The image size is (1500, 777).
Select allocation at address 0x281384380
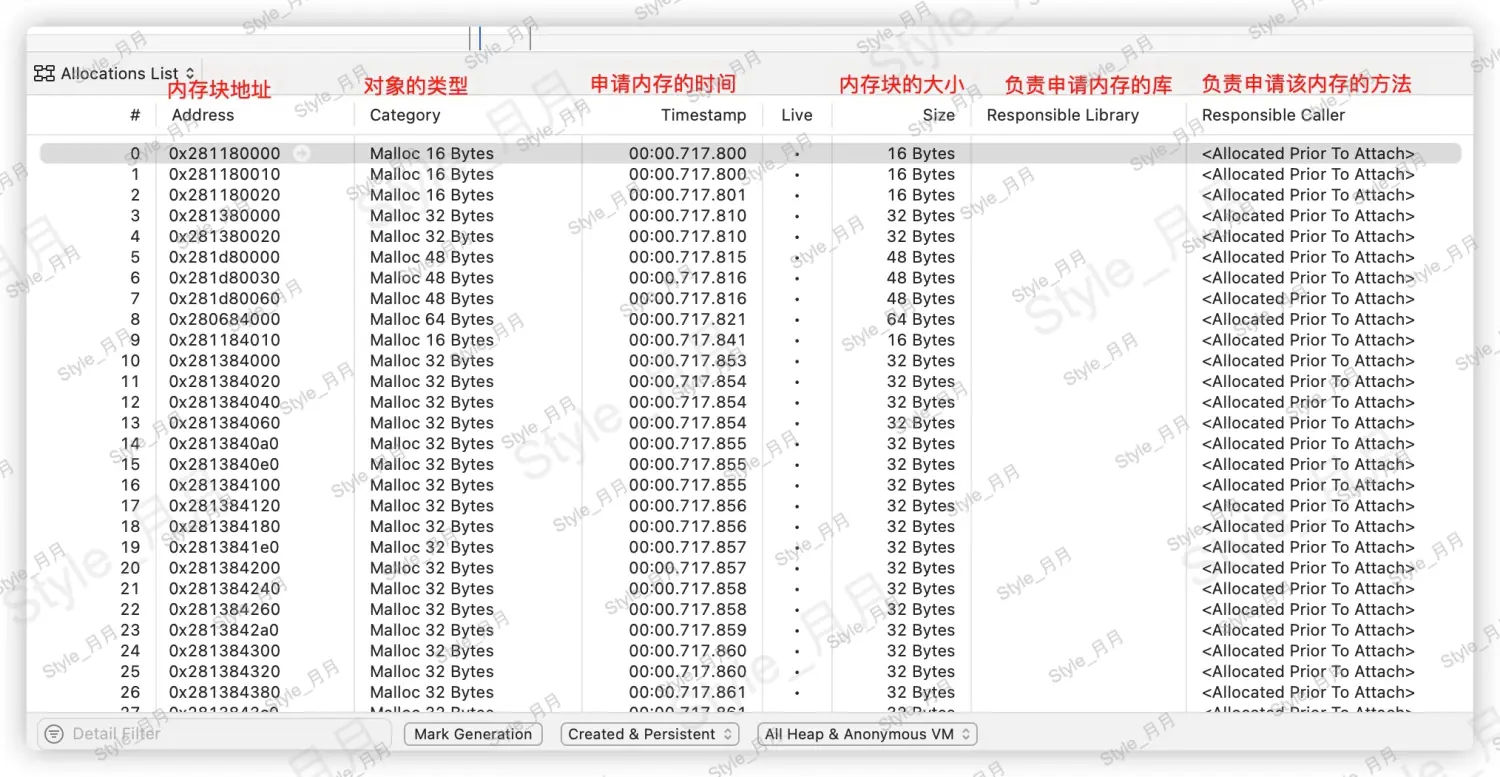tap(225, 692)
